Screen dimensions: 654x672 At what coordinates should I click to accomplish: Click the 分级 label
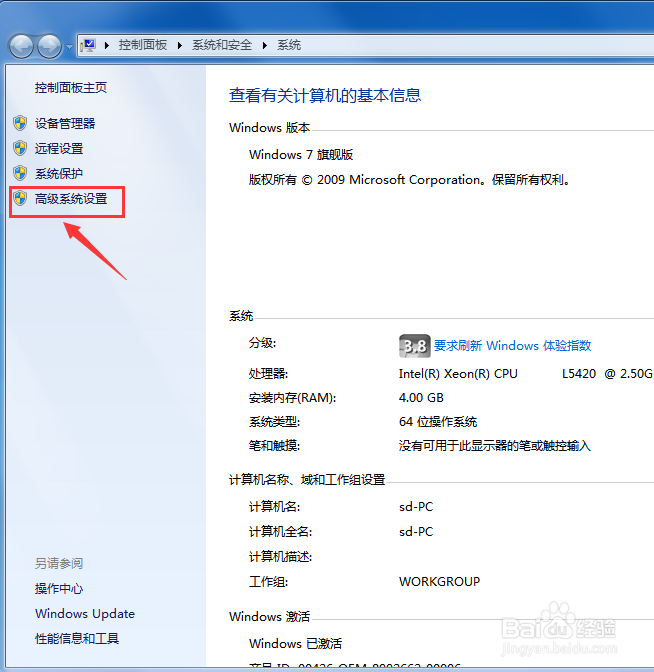(262, 343)
